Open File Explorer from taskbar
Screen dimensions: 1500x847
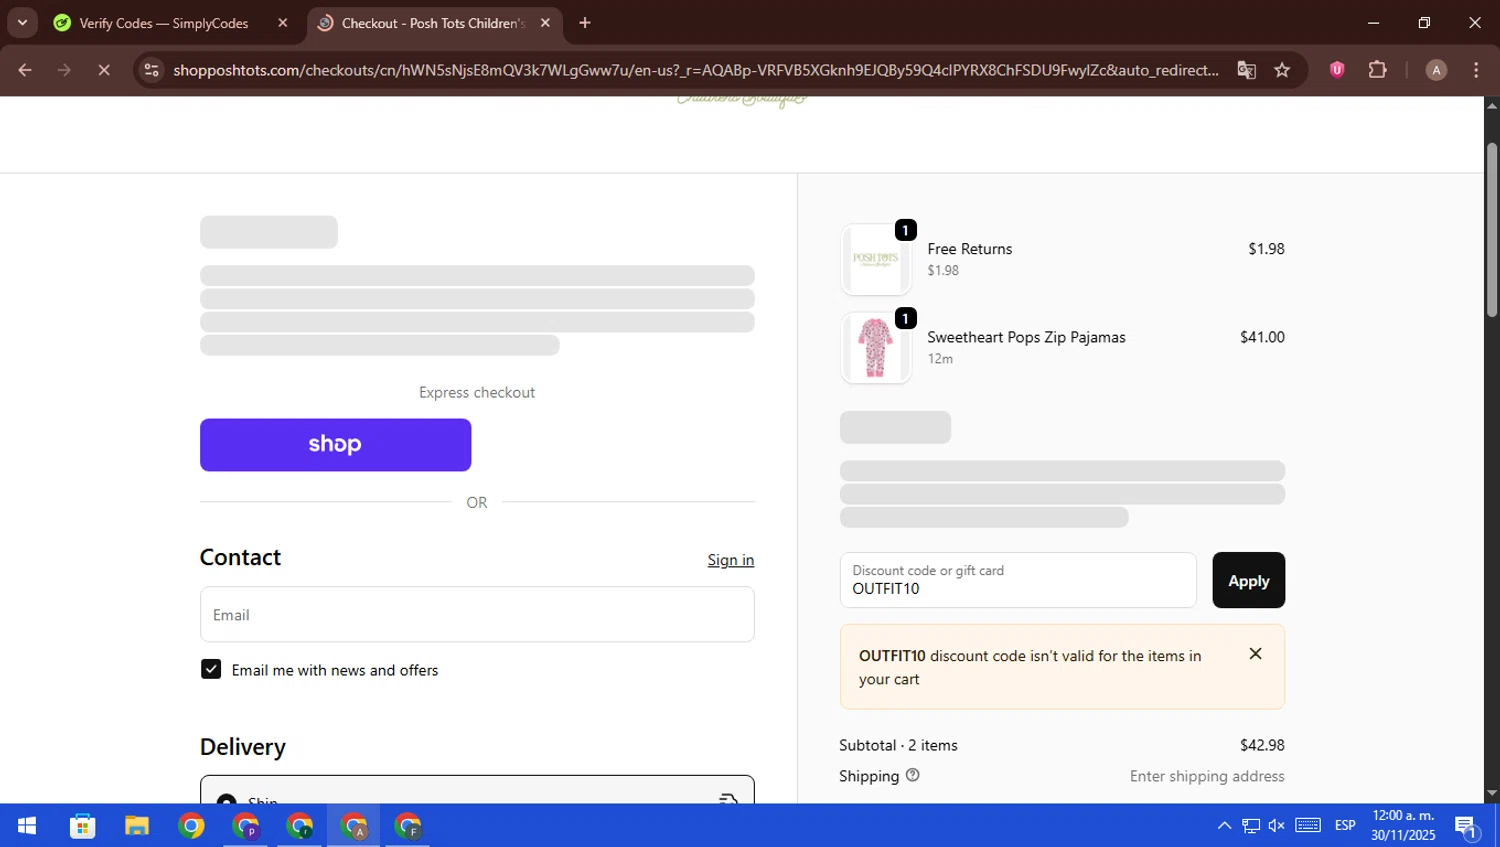136,825
